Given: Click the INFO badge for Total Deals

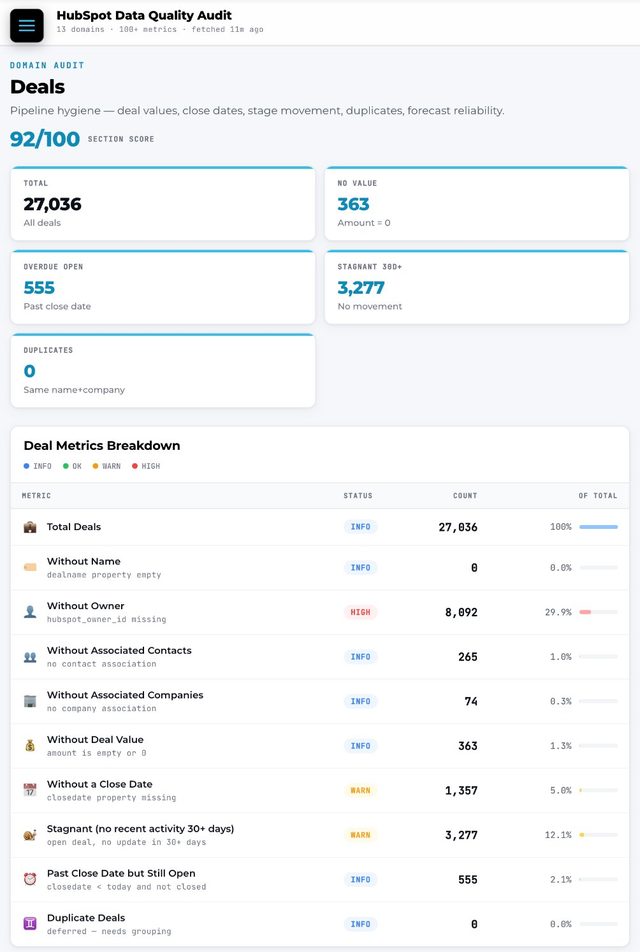Looking at the screenshot, I should (360, 527).
